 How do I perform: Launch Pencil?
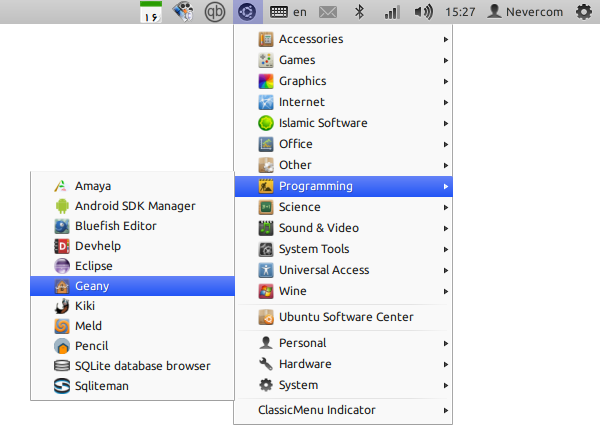pos(132,346)
